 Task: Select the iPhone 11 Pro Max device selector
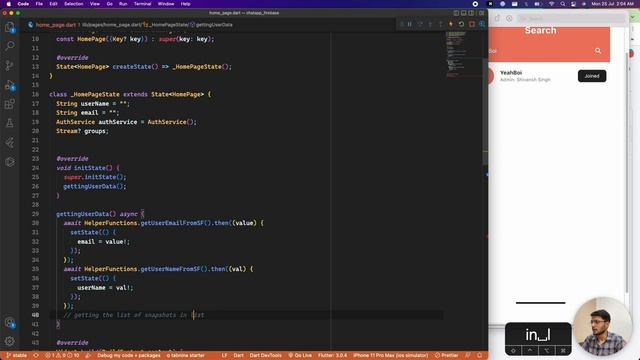click(391, 356)
